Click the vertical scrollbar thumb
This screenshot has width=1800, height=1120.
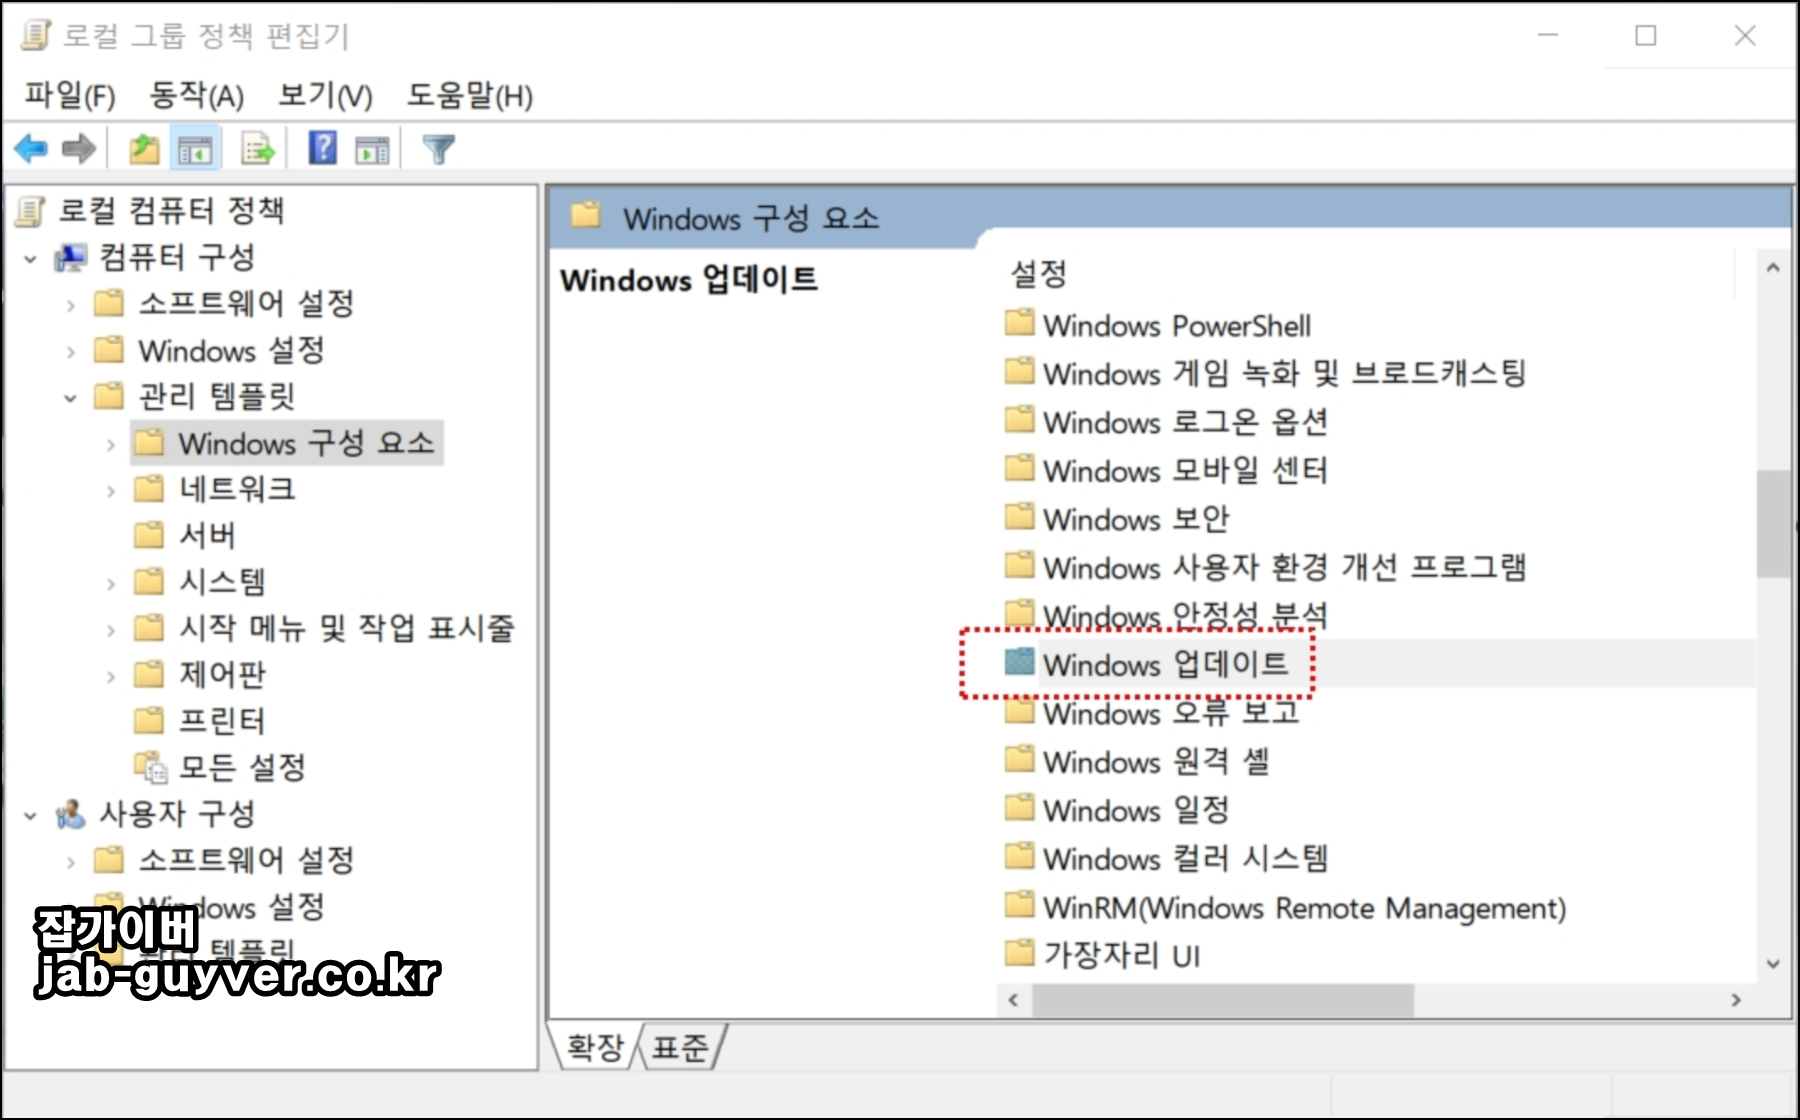(x=1773, y=523)
